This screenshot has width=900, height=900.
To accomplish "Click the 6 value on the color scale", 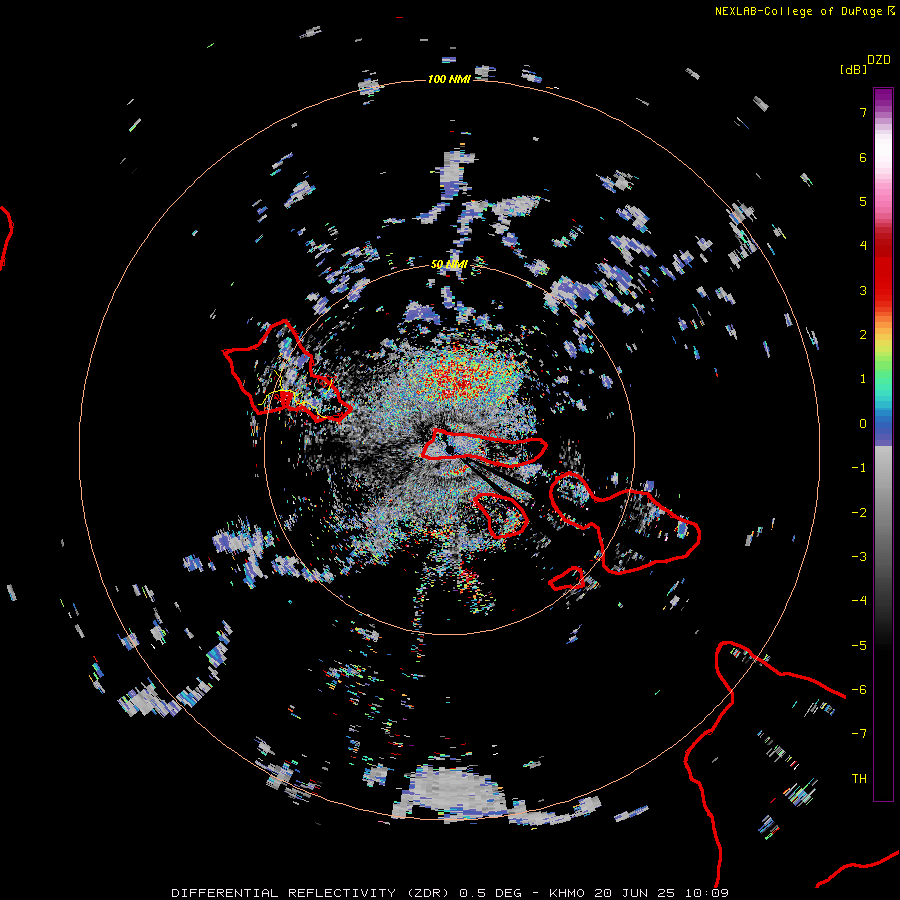I will point(863,157).
